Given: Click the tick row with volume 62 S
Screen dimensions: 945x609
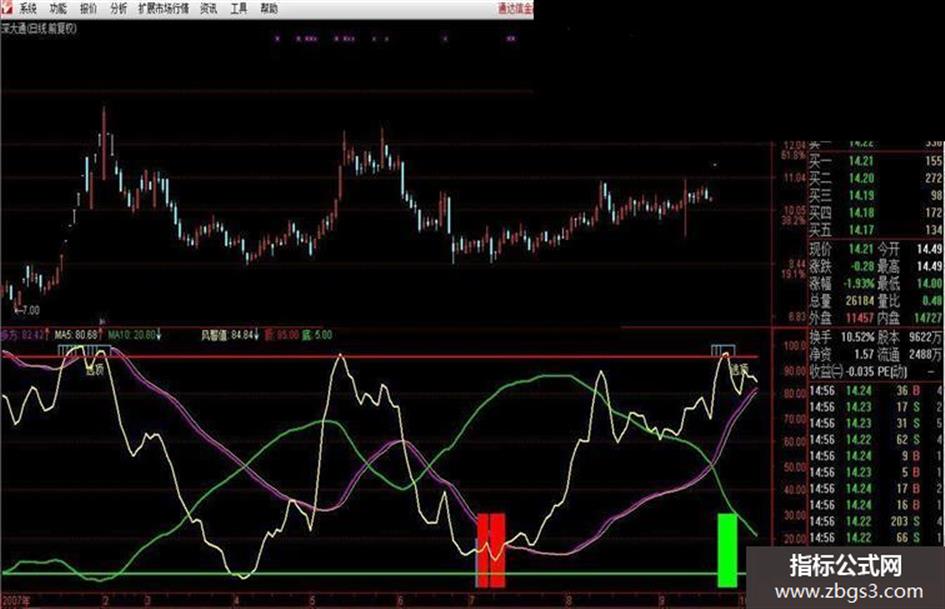Looking at the screenshot, I should [876, 440].
